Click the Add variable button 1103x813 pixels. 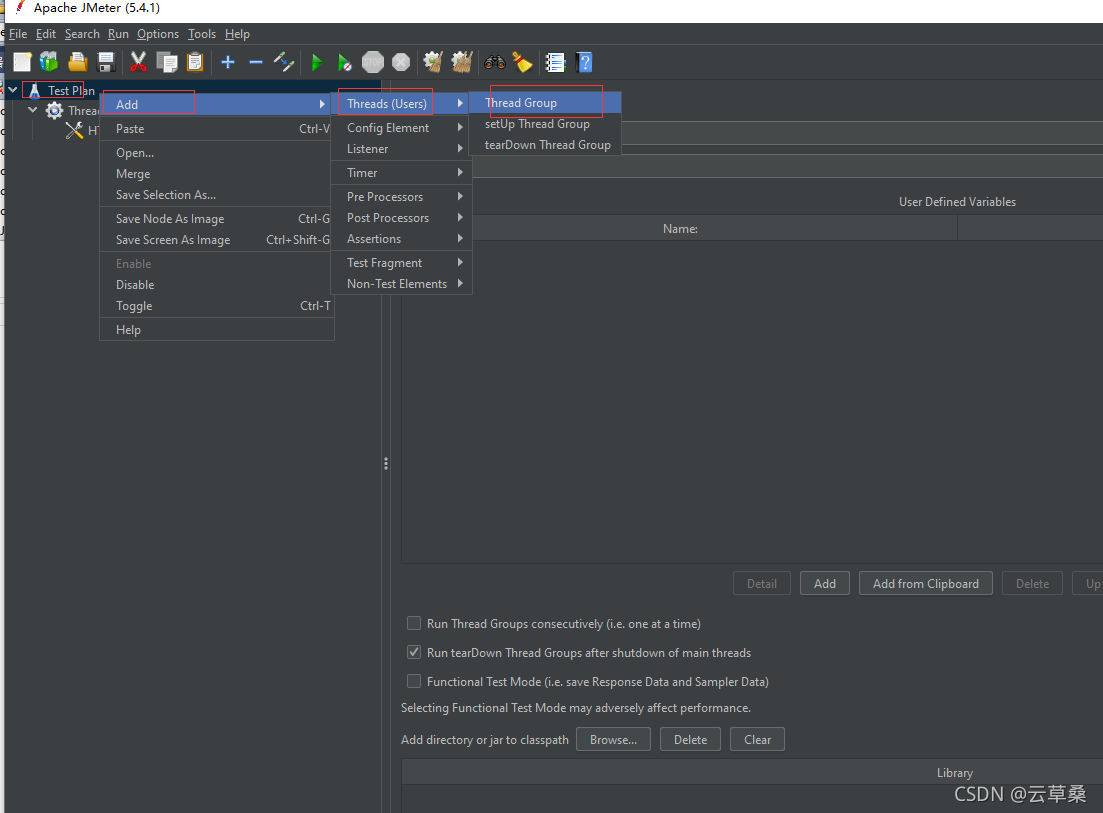tap(824, 583)
